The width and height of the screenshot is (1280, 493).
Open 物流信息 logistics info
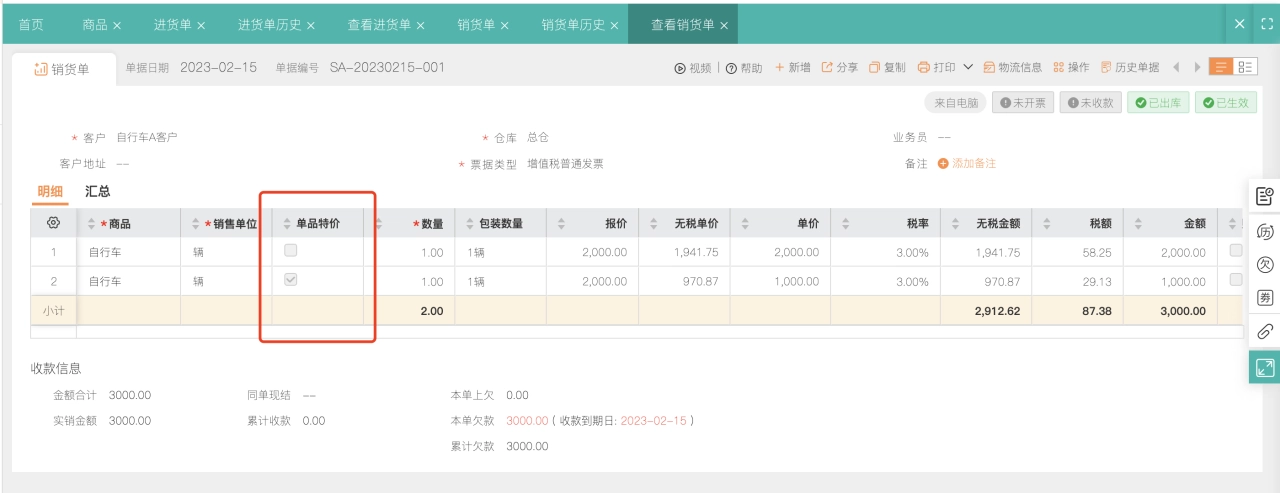point(1013,67)
